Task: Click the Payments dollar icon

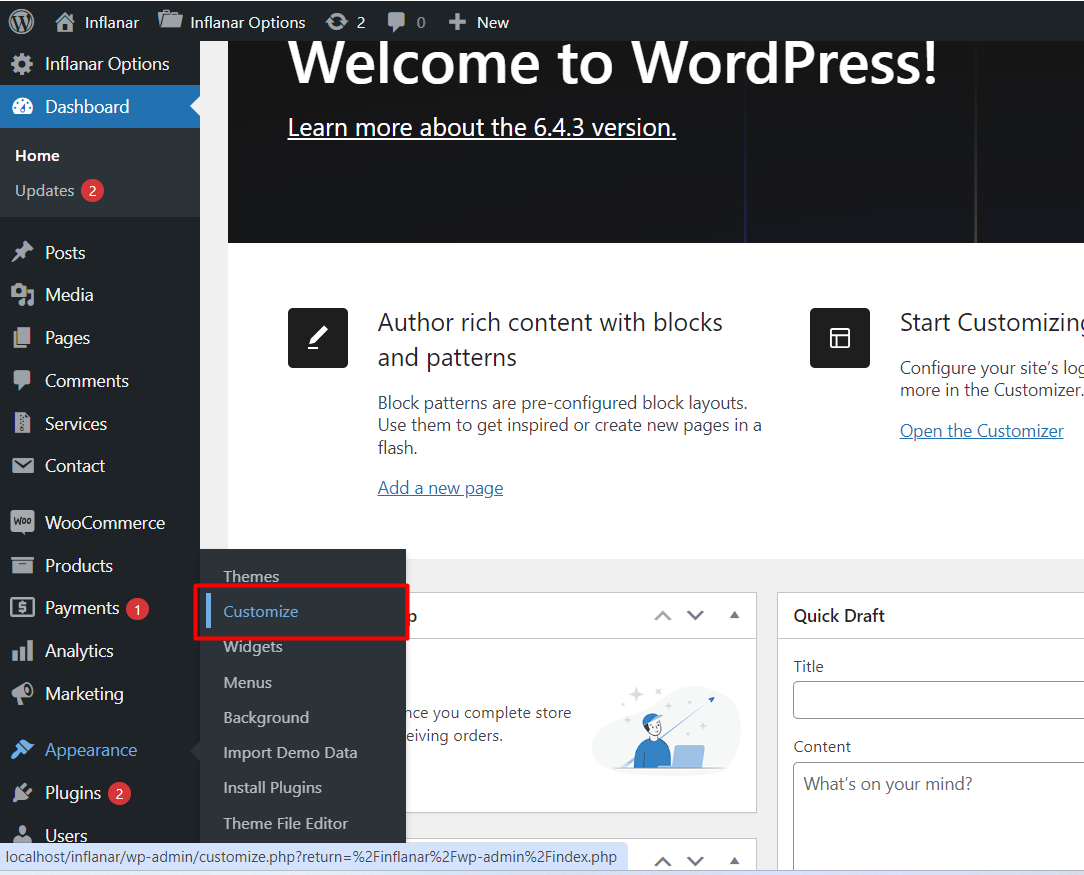Action: tap(22, 608)
